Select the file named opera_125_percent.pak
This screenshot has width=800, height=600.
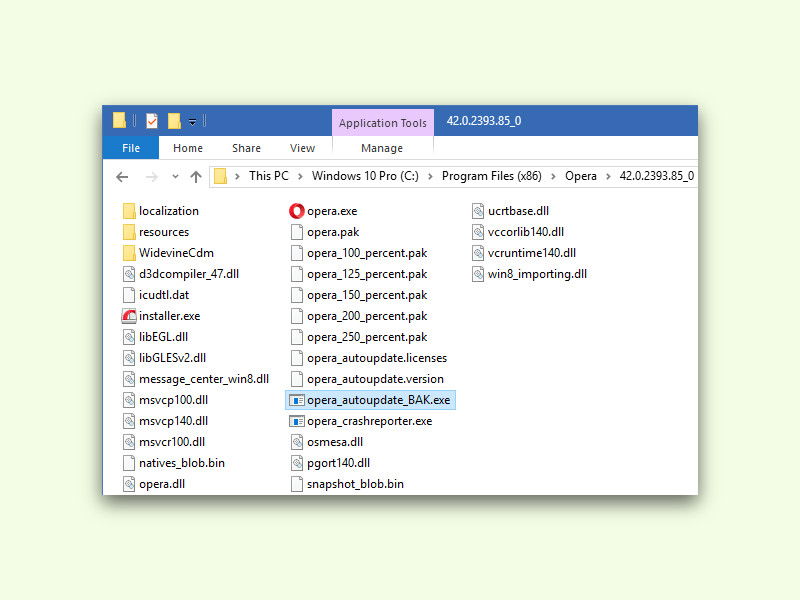[x=359, y=274]
